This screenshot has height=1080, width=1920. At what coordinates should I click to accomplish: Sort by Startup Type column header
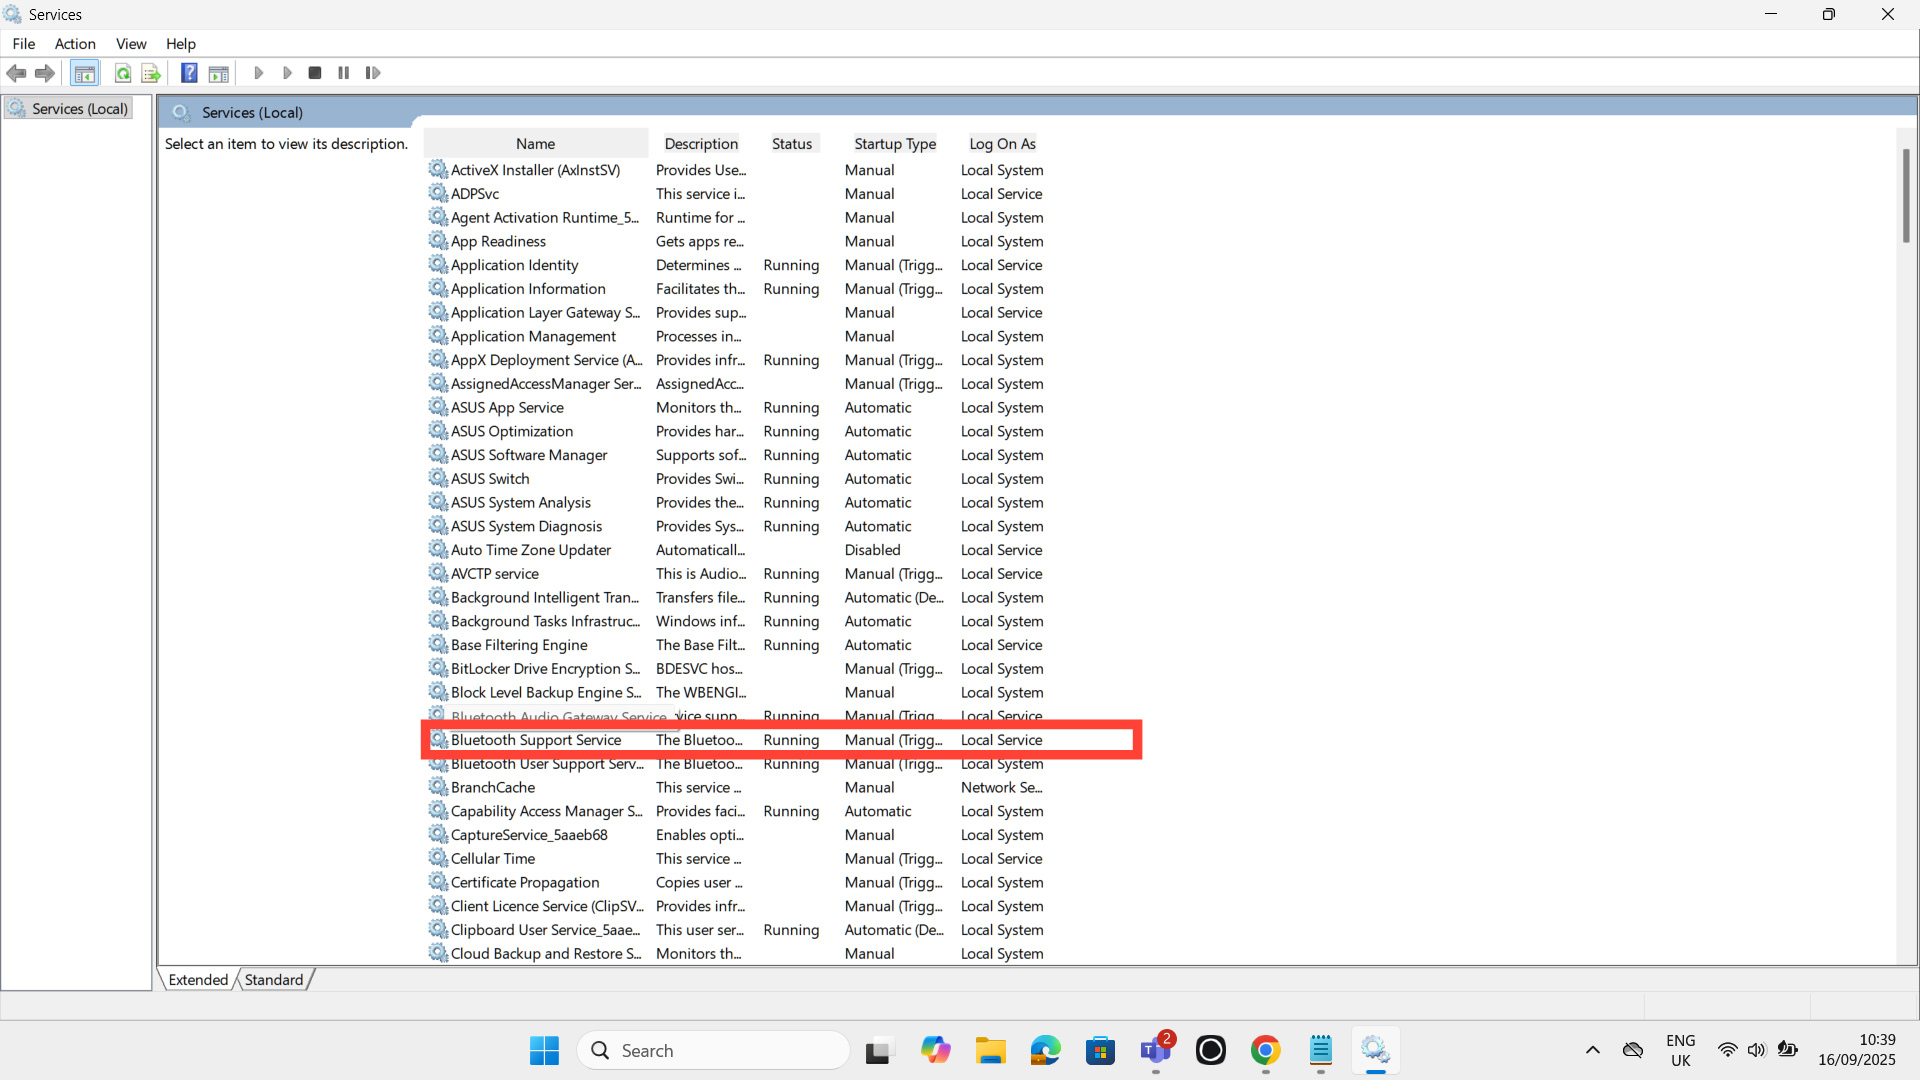[895, 144]
